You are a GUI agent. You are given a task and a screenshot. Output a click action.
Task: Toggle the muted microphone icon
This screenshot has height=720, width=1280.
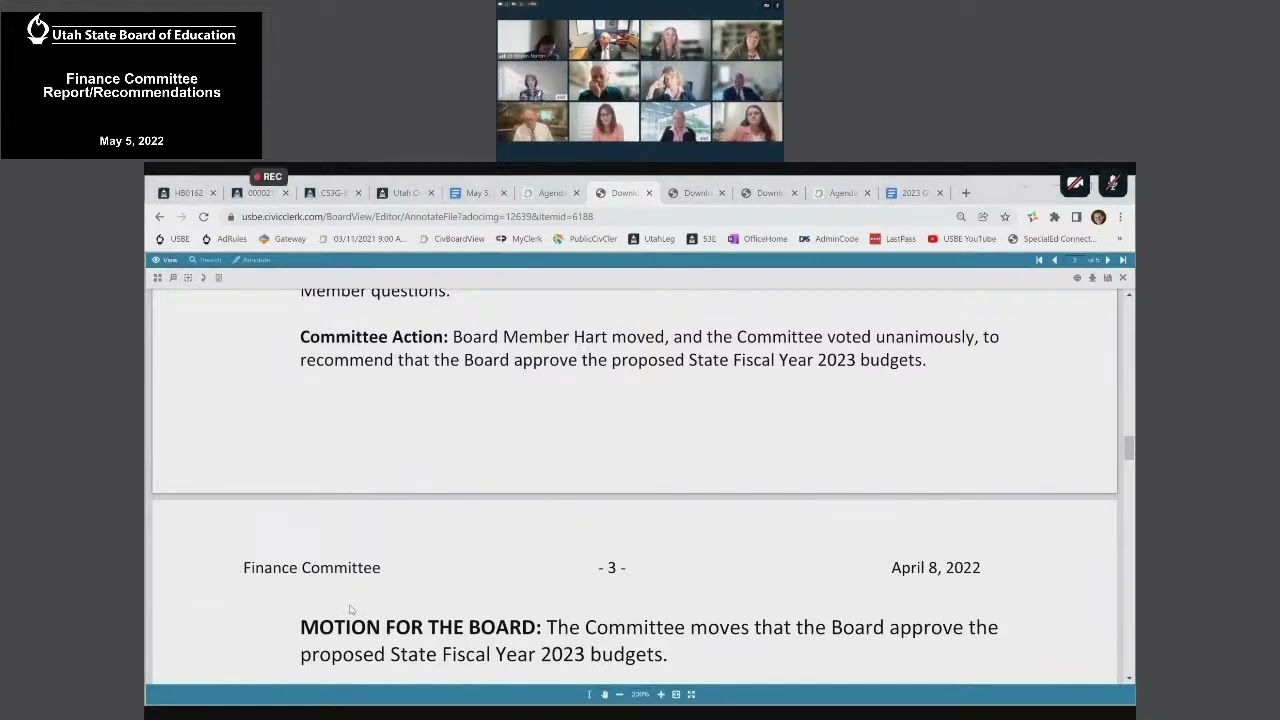1112,184
